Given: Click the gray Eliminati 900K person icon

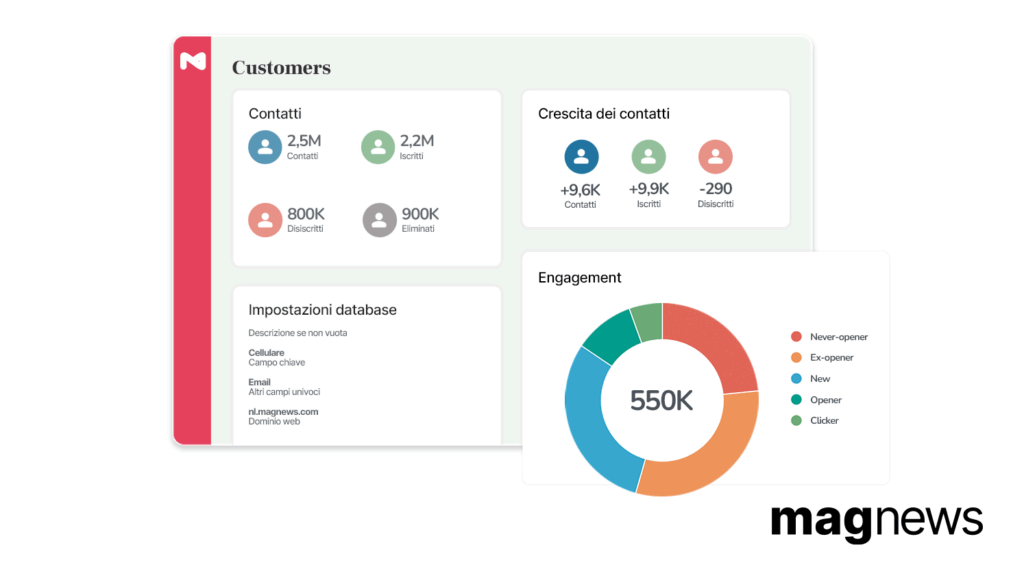Looking at the screenshot, I should pos(379,220).
